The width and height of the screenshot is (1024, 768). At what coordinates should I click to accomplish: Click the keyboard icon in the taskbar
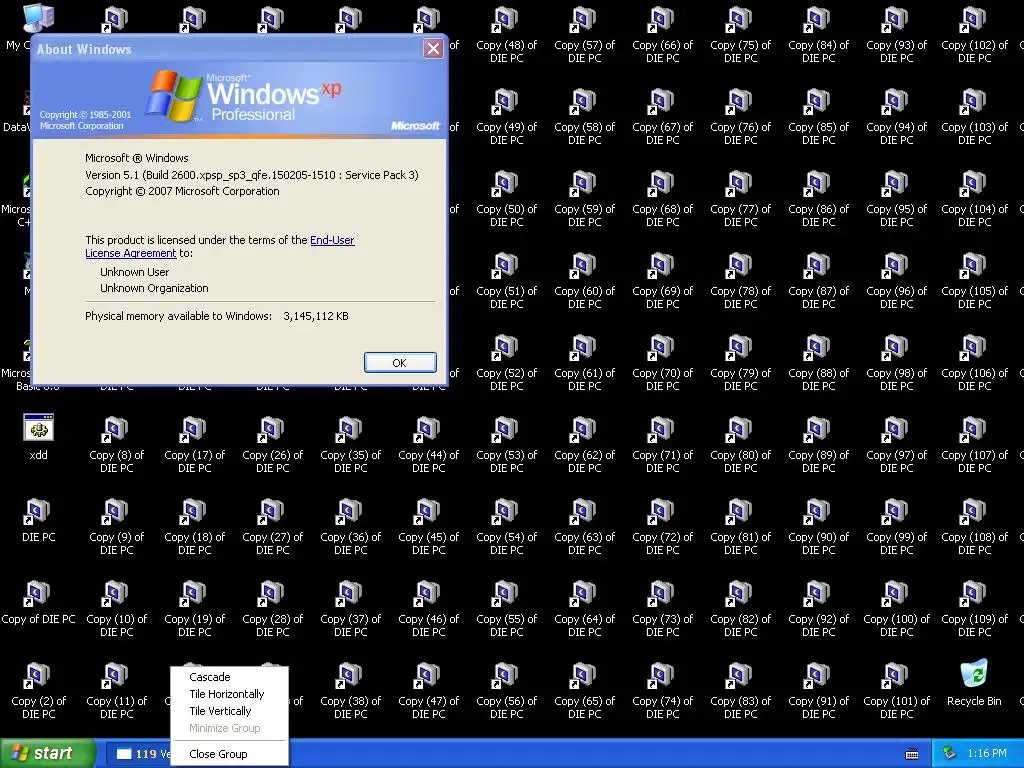point(912,754)
